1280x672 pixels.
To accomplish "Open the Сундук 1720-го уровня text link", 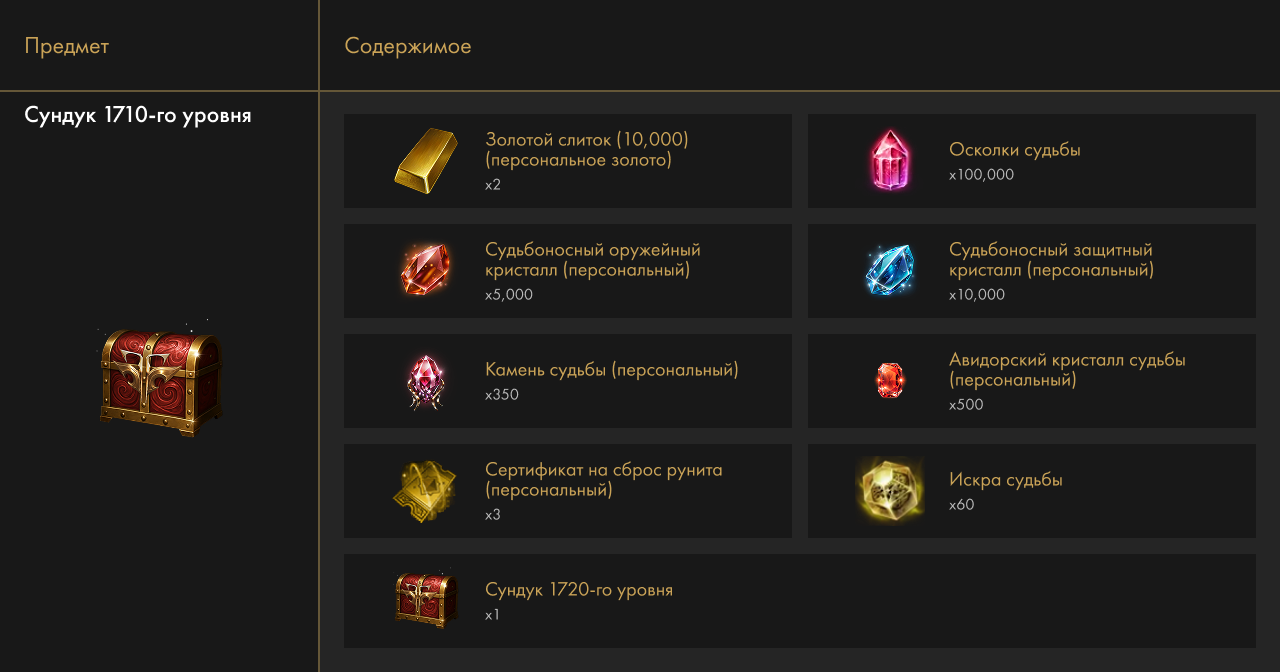I will point(579,590).
